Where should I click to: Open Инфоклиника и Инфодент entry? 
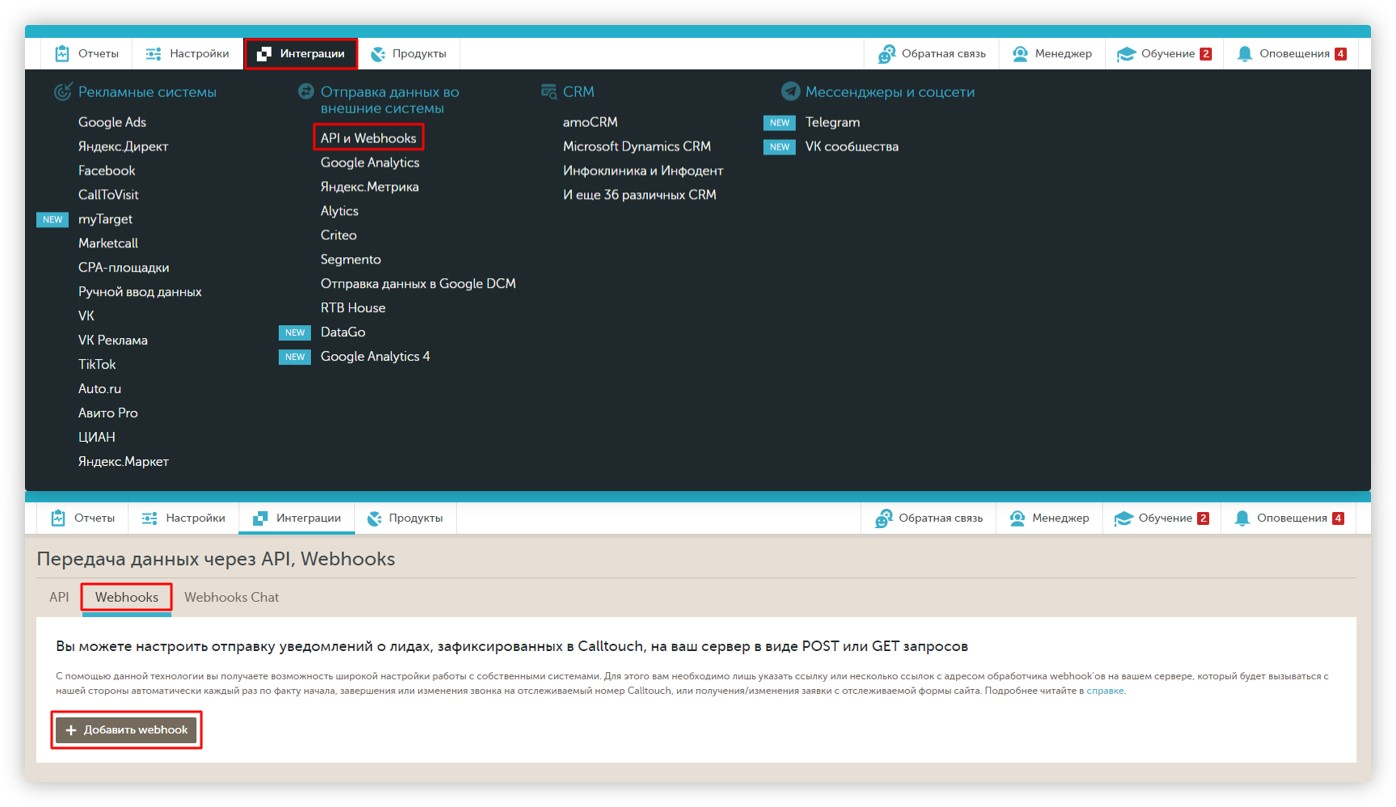pyautogui.click(x=643, y=171)
